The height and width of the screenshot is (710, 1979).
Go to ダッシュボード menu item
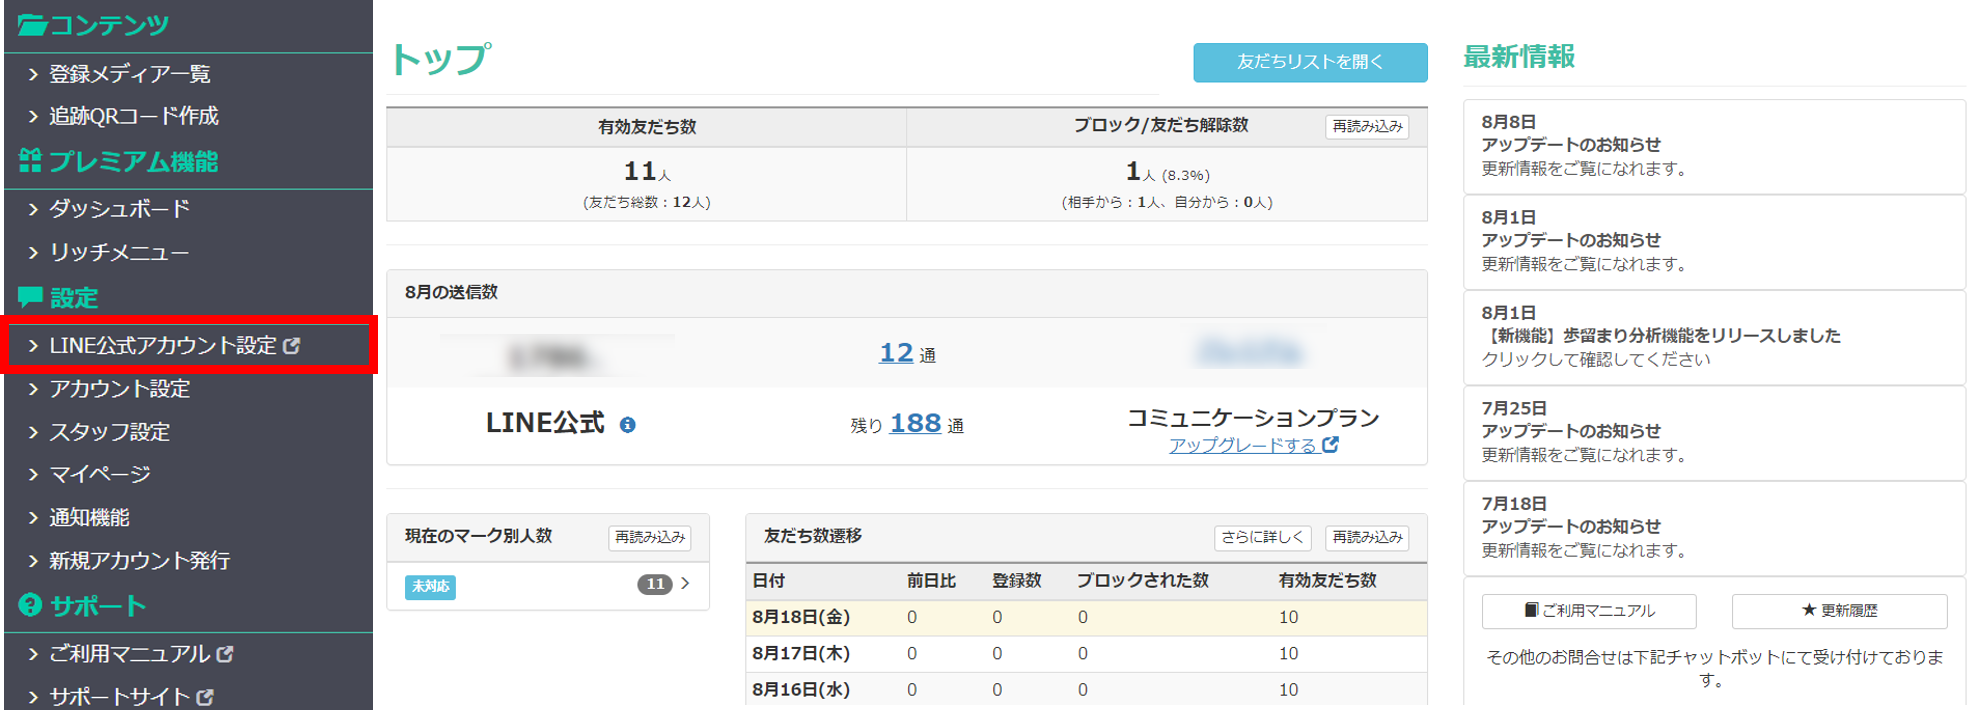[x=119, y=209]
